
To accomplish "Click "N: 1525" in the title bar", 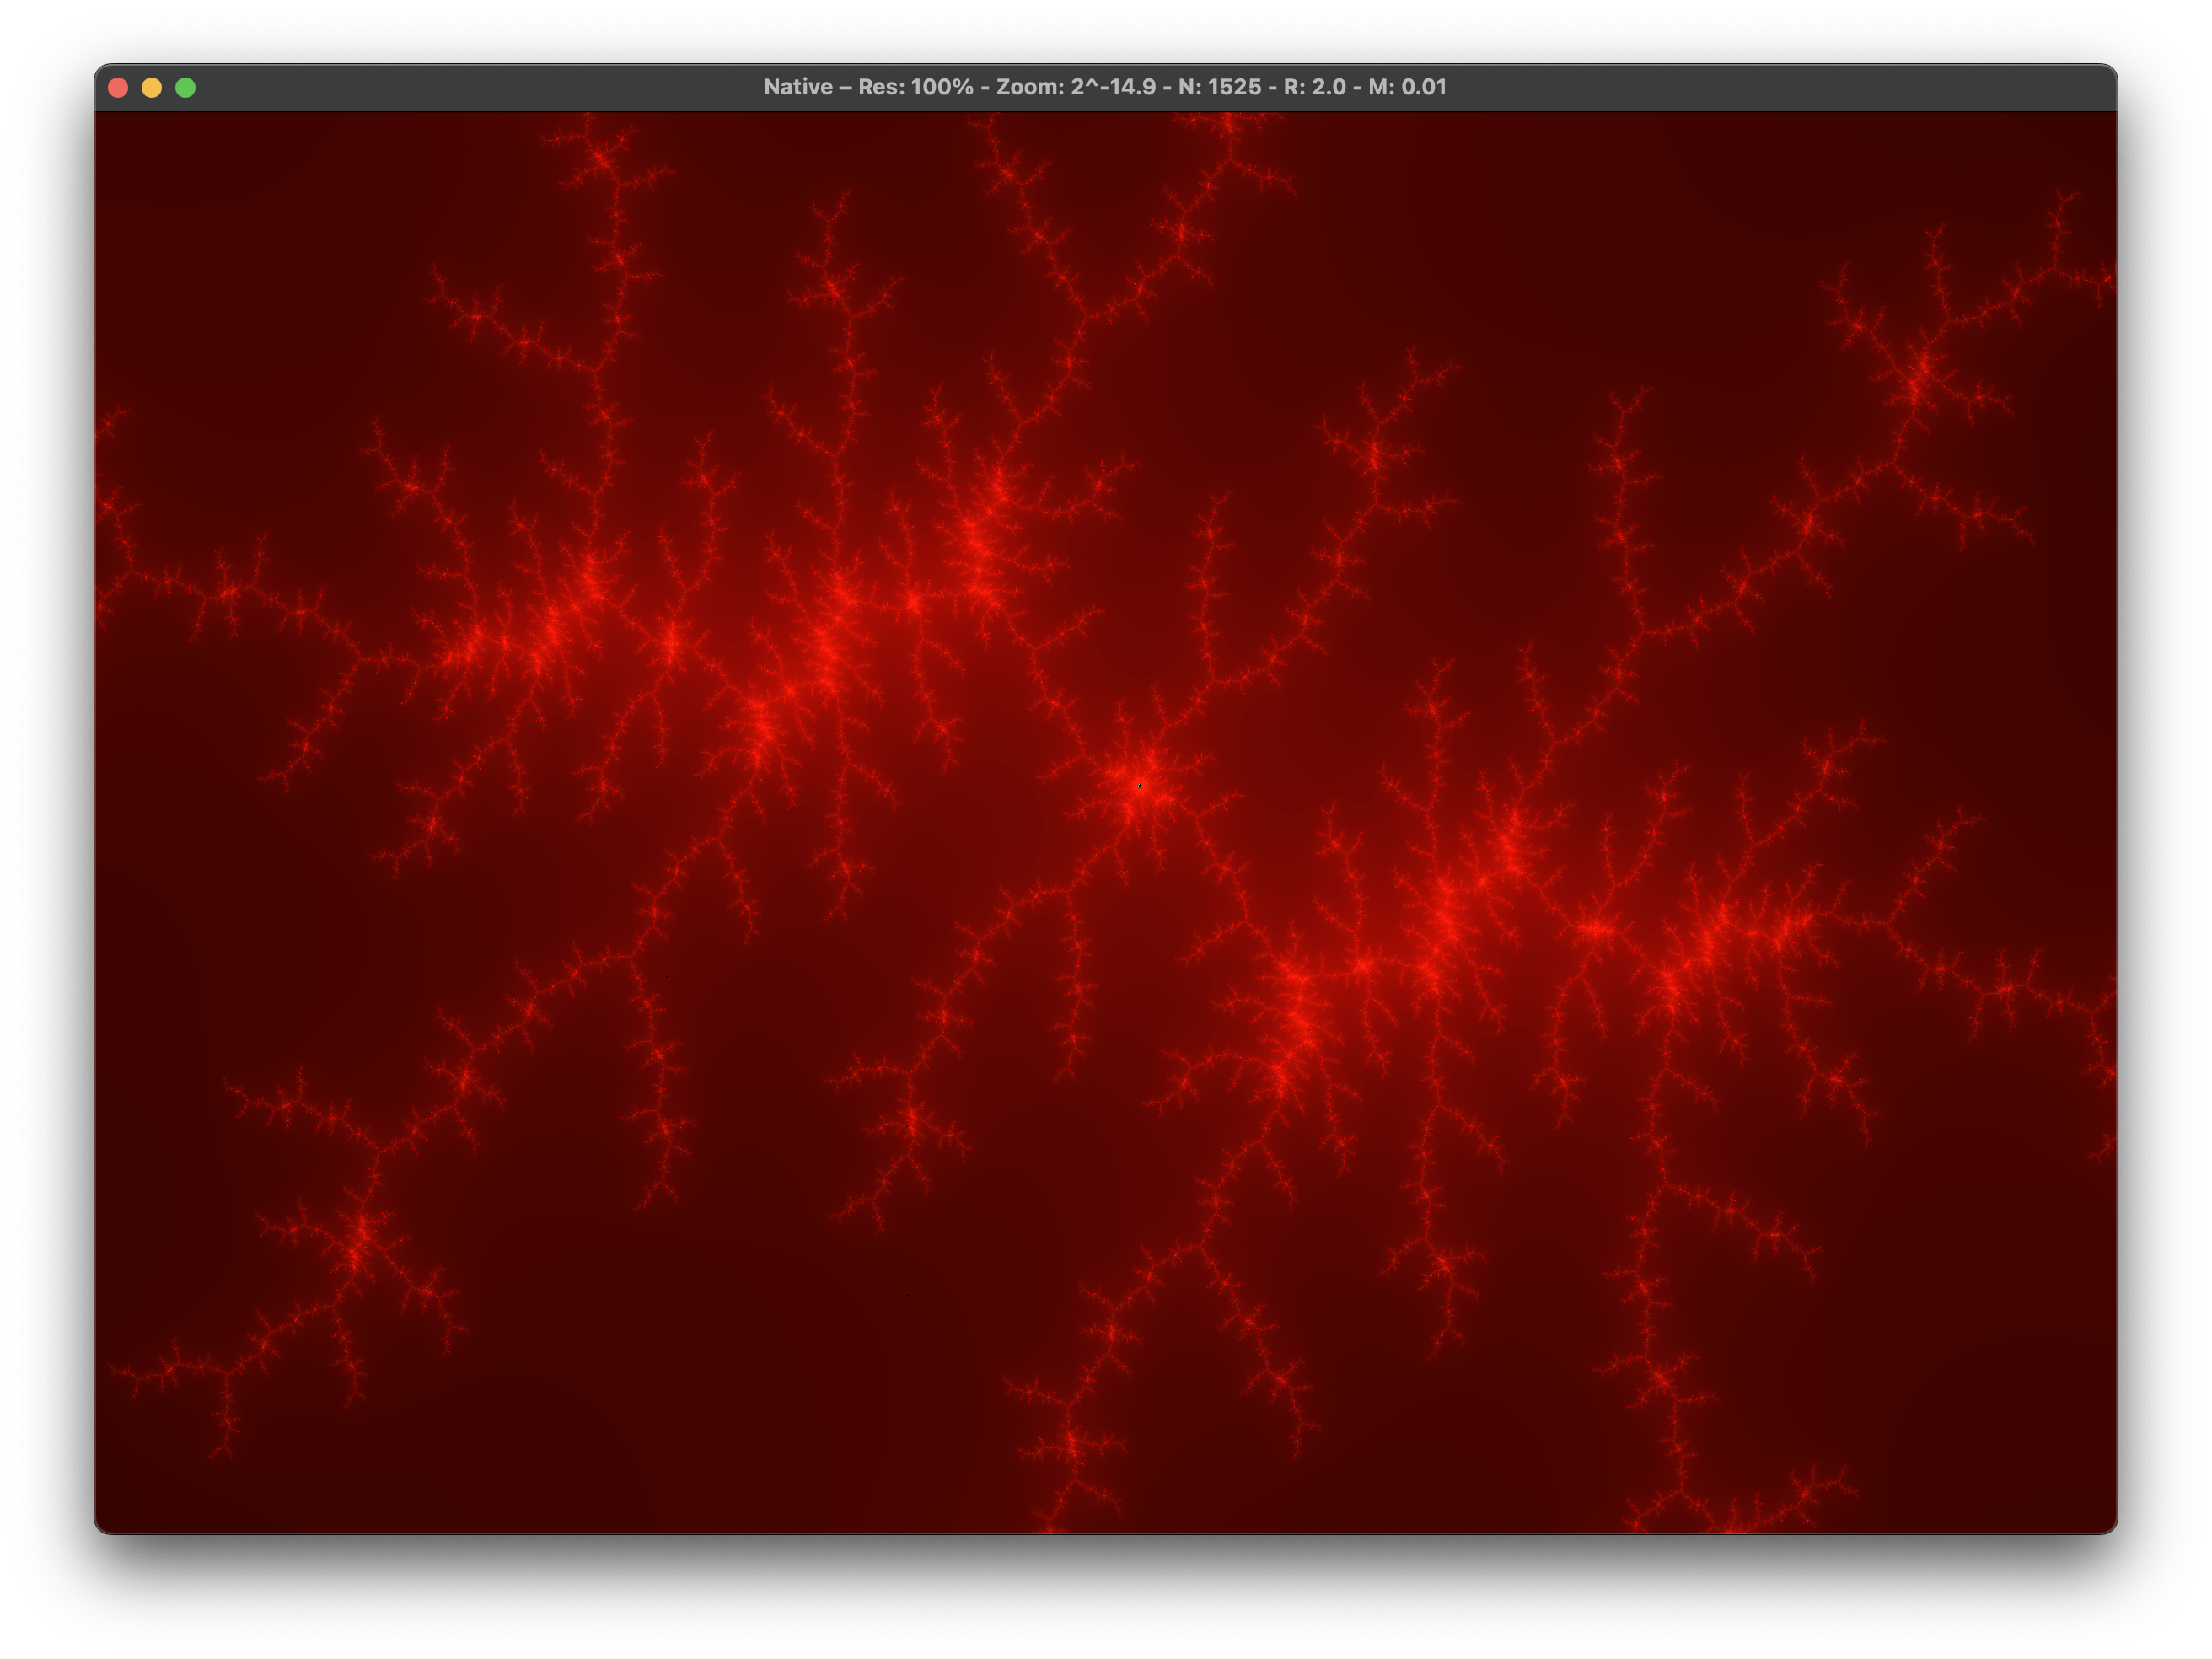I will point(1219,88).
